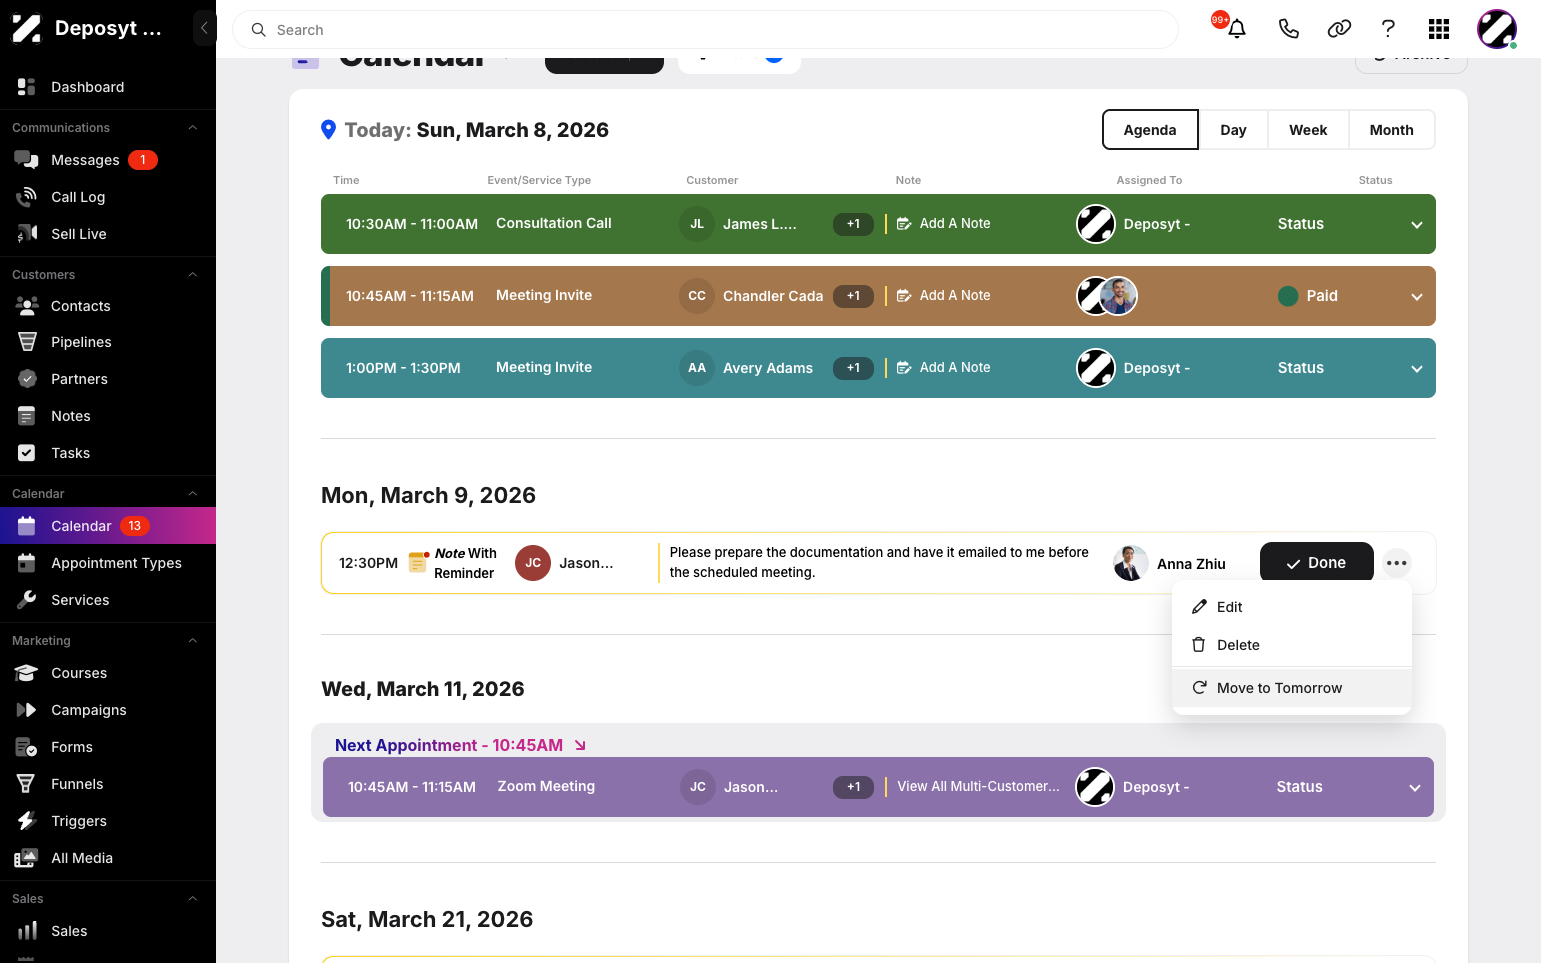Open the help question mark icon

[1388, 29]
